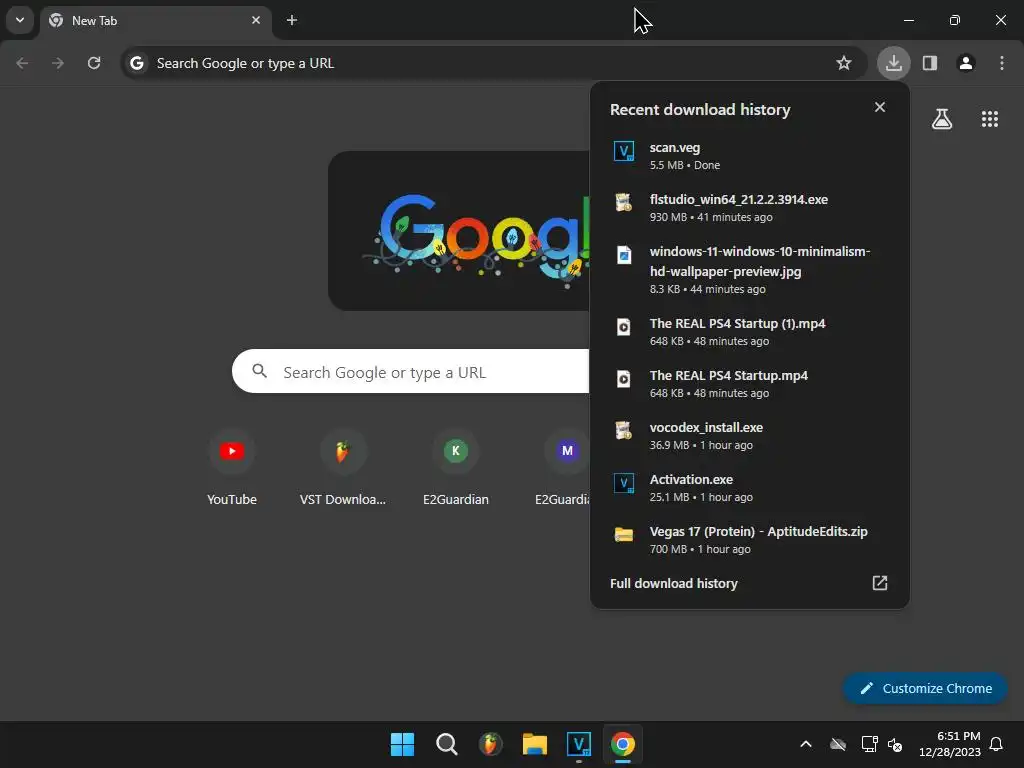The height and width of the screenshot is (768, 1024).
Task: Close the New Tab tab
Action: [256, 20]
